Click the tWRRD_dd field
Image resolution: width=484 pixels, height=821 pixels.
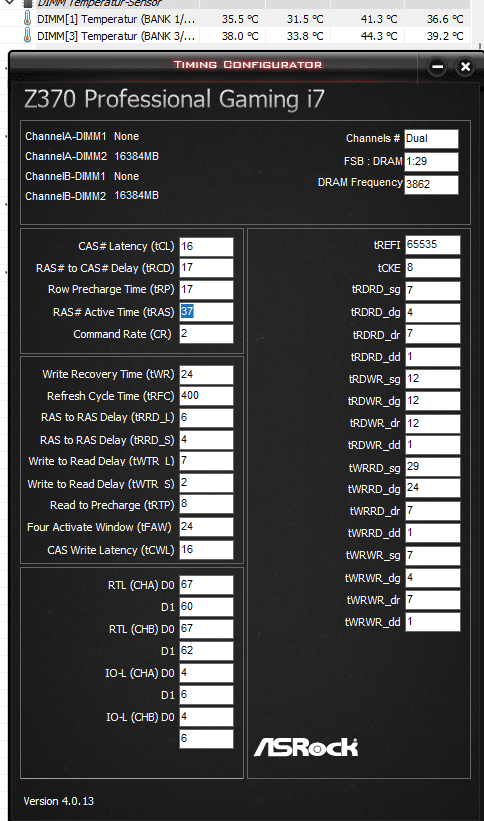click(433, 533)
